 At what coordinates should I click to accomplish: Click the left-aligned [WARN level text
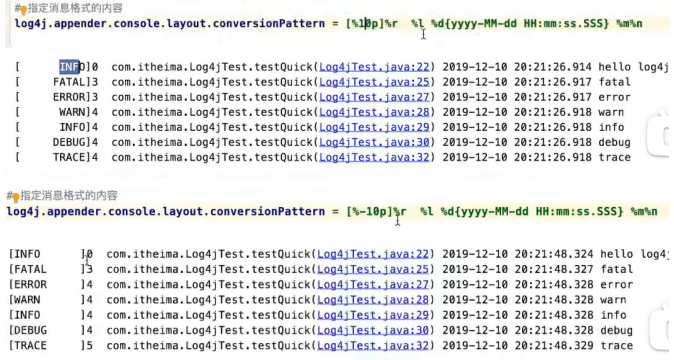coord(25,300)
